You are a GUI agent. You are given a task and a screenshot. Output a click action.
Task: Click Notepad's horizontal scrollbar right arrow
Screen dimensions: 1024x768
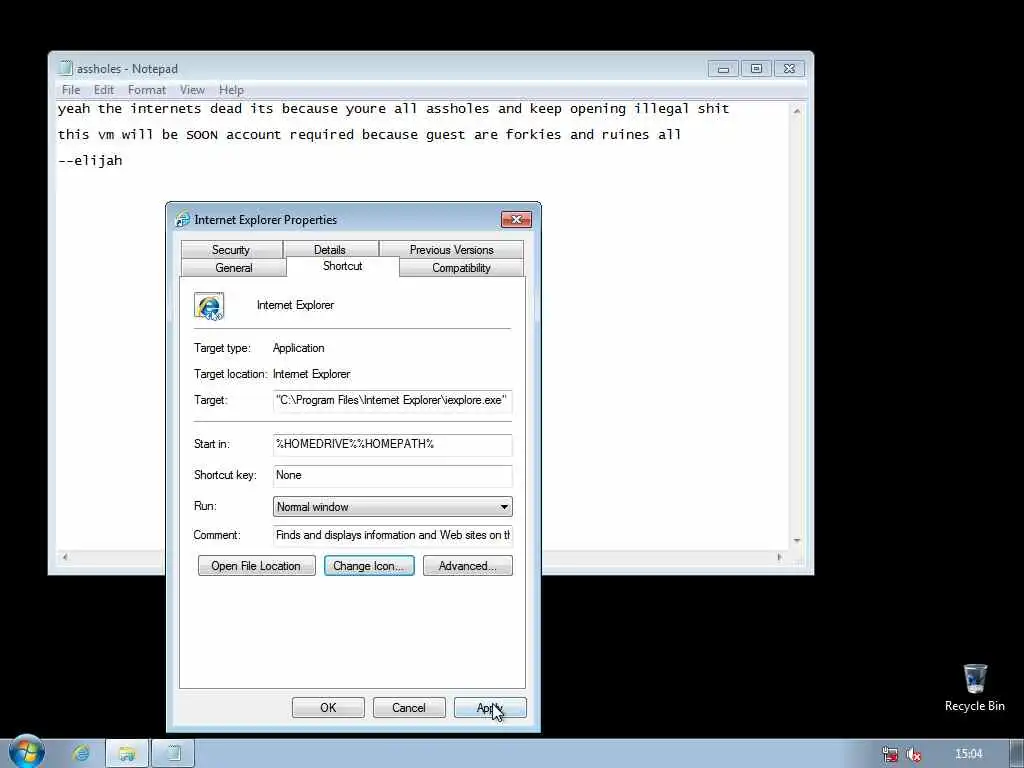click(x=779, y=557)
